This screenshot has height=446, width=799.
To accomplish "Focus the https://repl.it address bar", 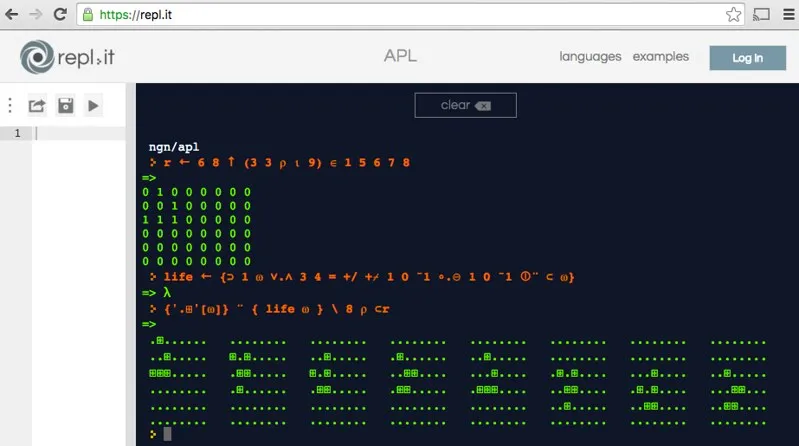I will click(410, 14).
